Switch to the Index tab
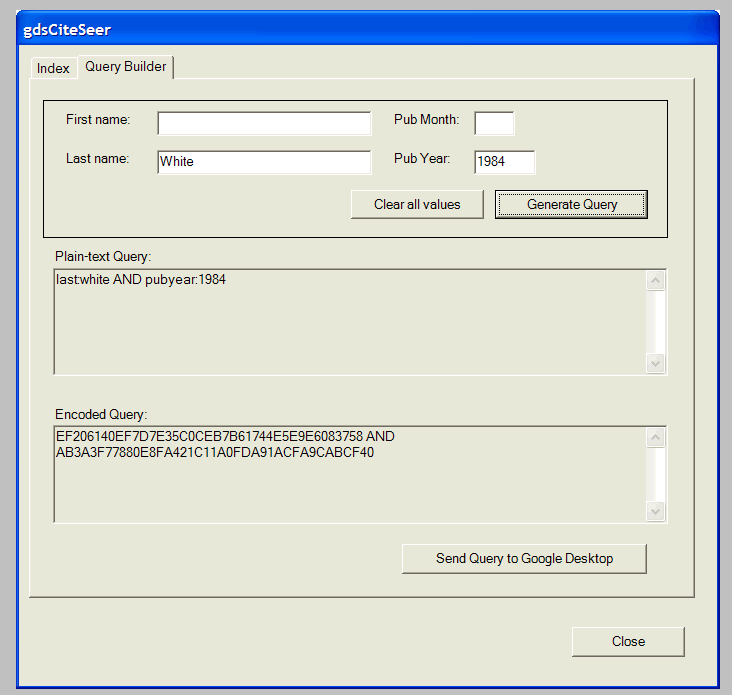The image size is (732, 695). pos(53,68)
